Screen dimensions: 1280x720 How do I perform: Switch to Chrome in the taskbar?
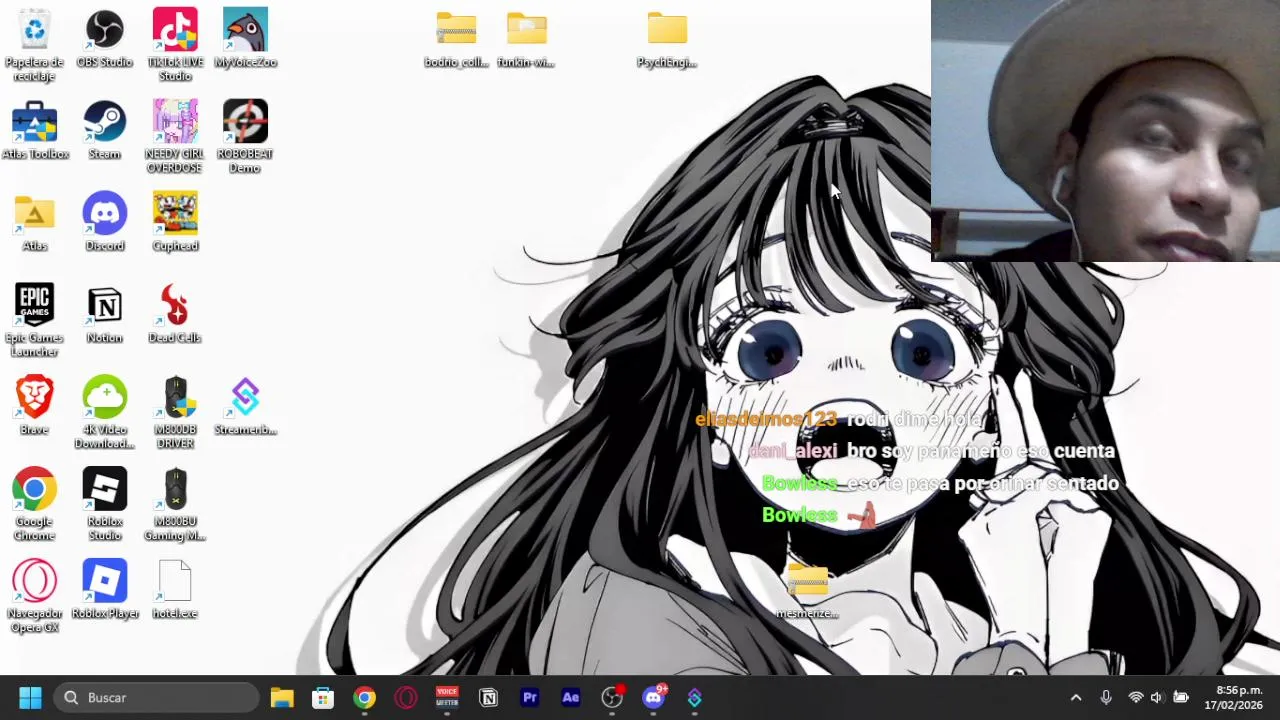click(x=364, y=697)
